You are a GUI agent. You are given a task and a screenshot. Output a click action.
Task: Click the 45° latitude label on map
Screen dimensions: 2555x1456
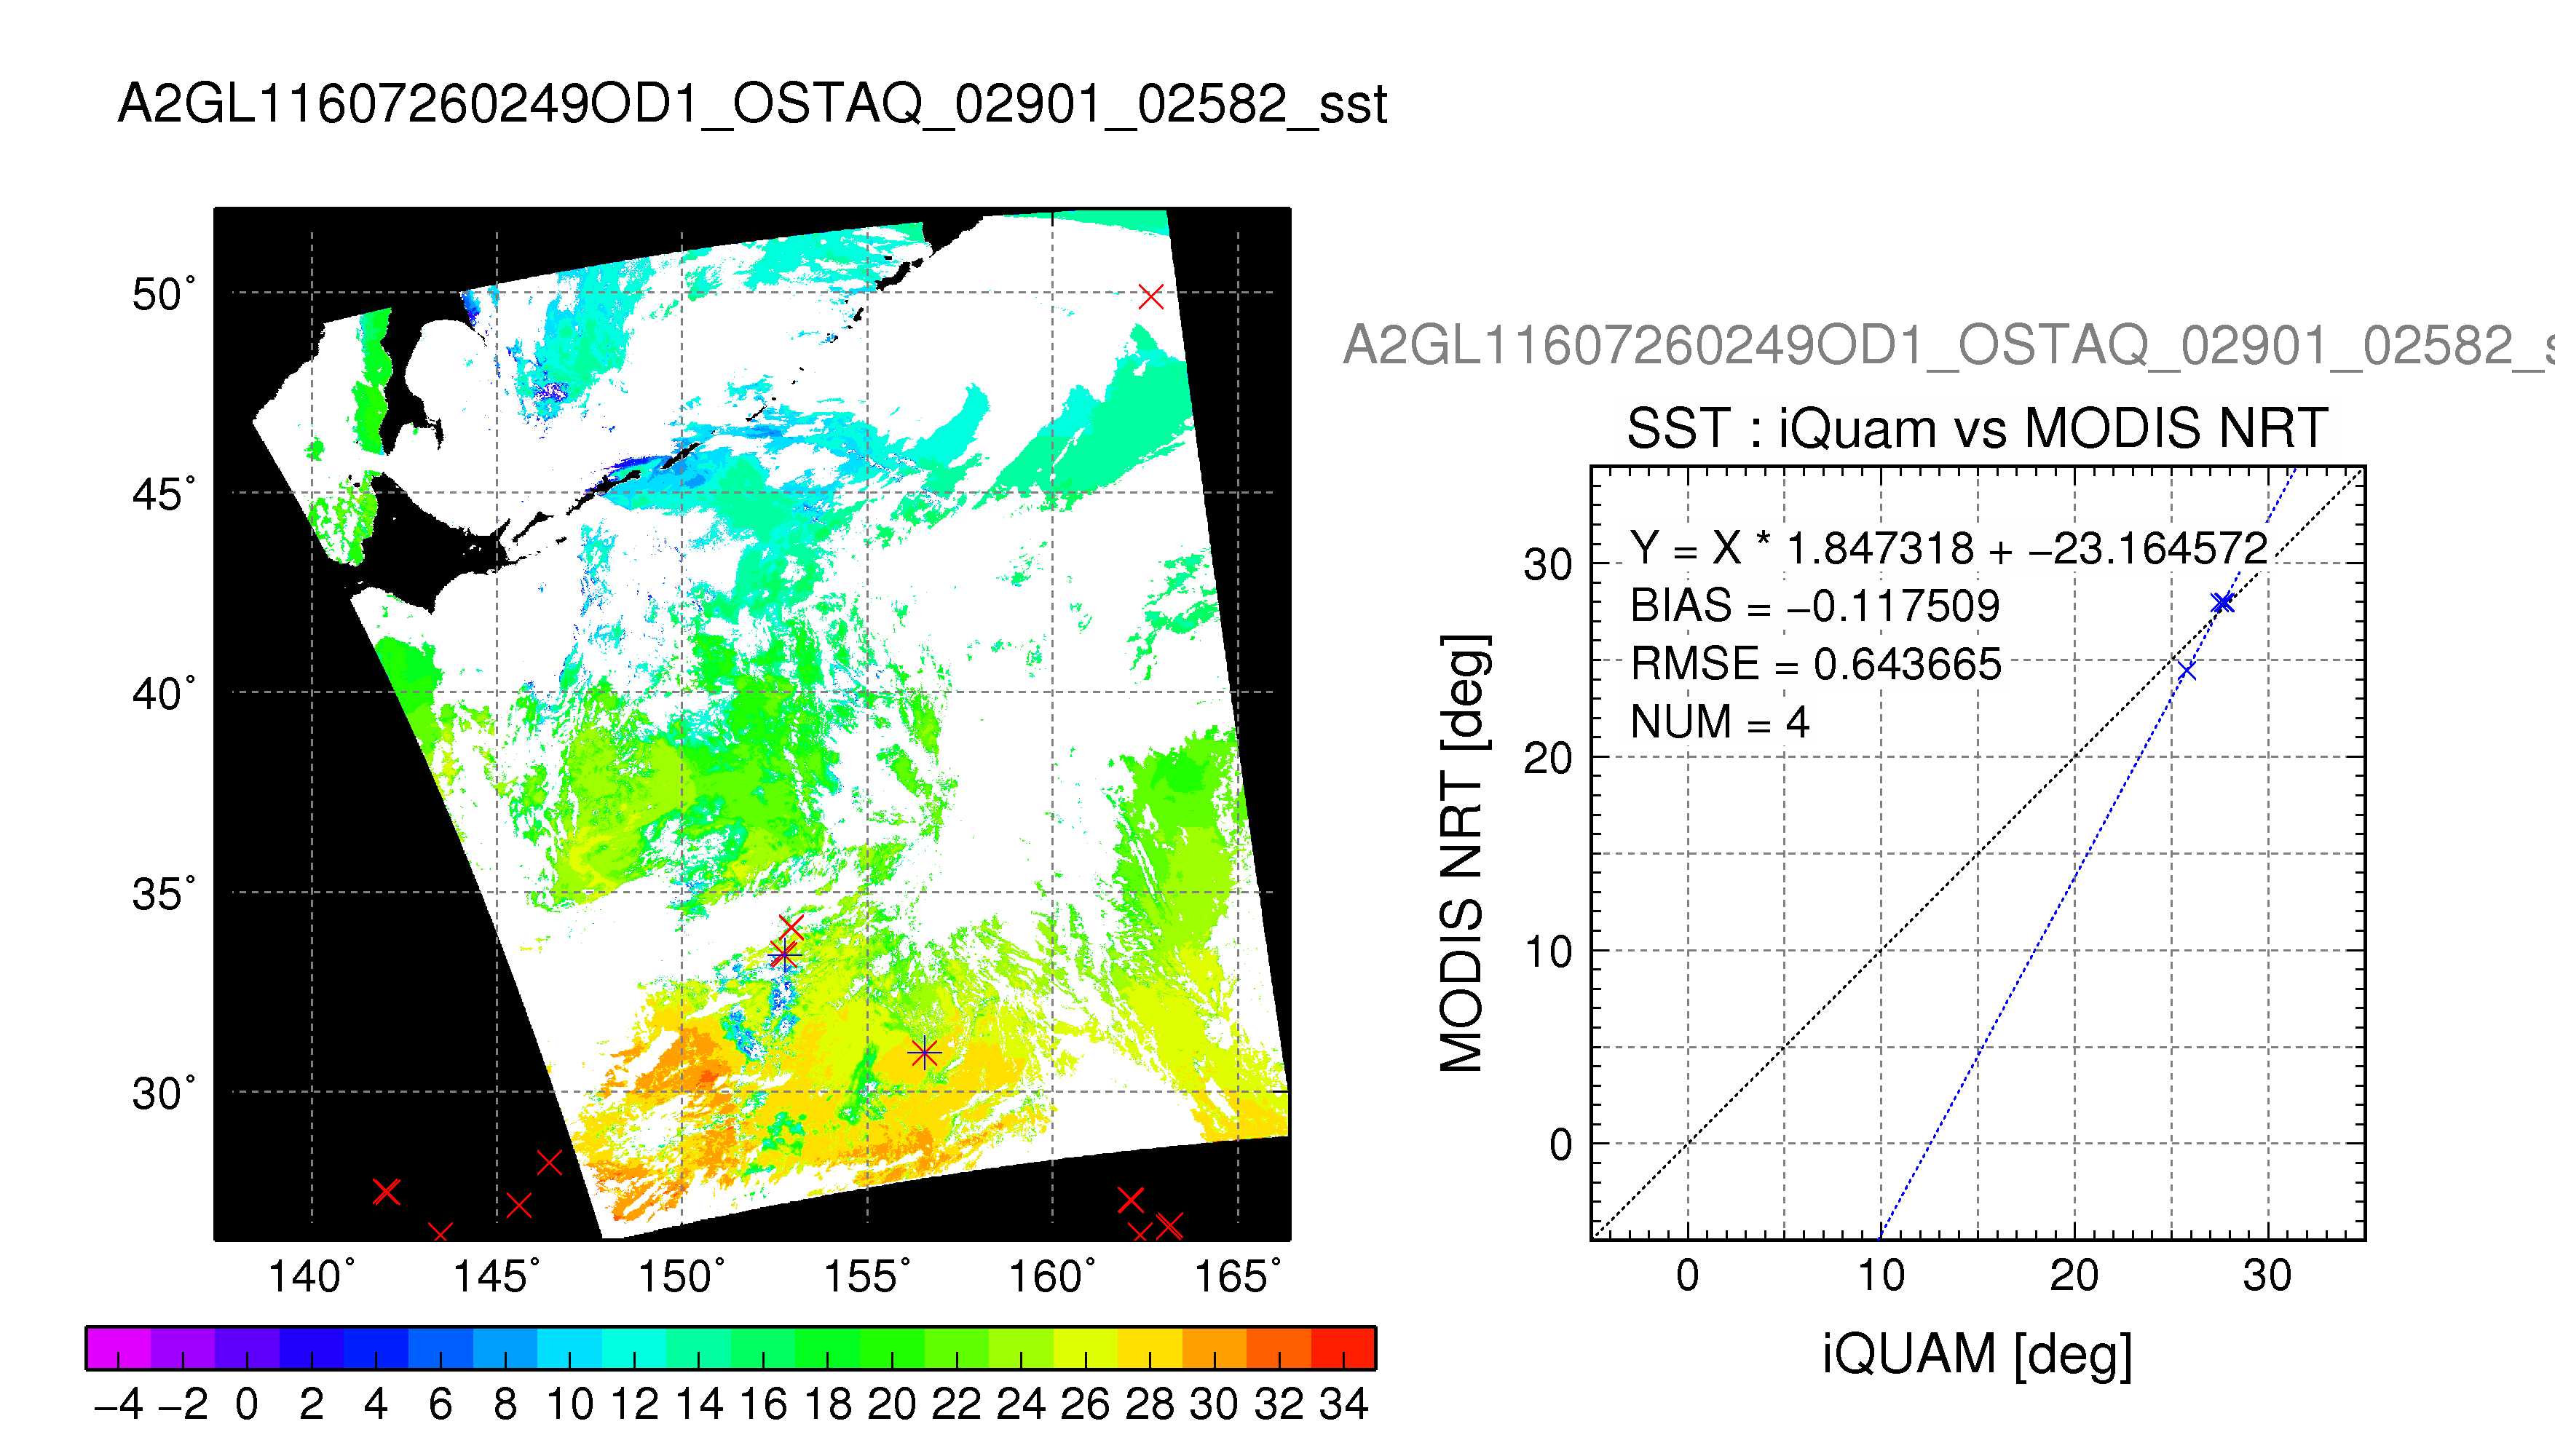164,495
